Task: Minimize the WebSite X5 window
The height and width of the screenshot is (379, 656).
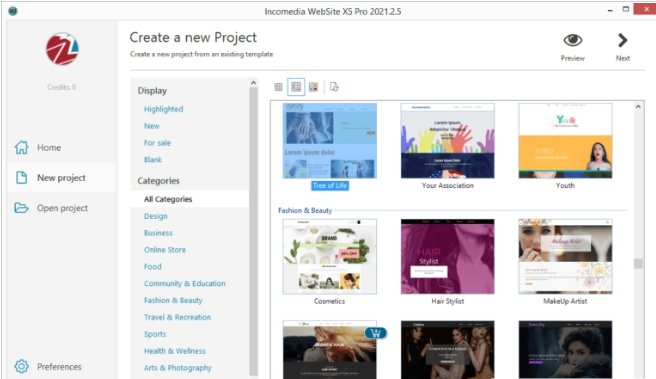Action: click(610, 10)
